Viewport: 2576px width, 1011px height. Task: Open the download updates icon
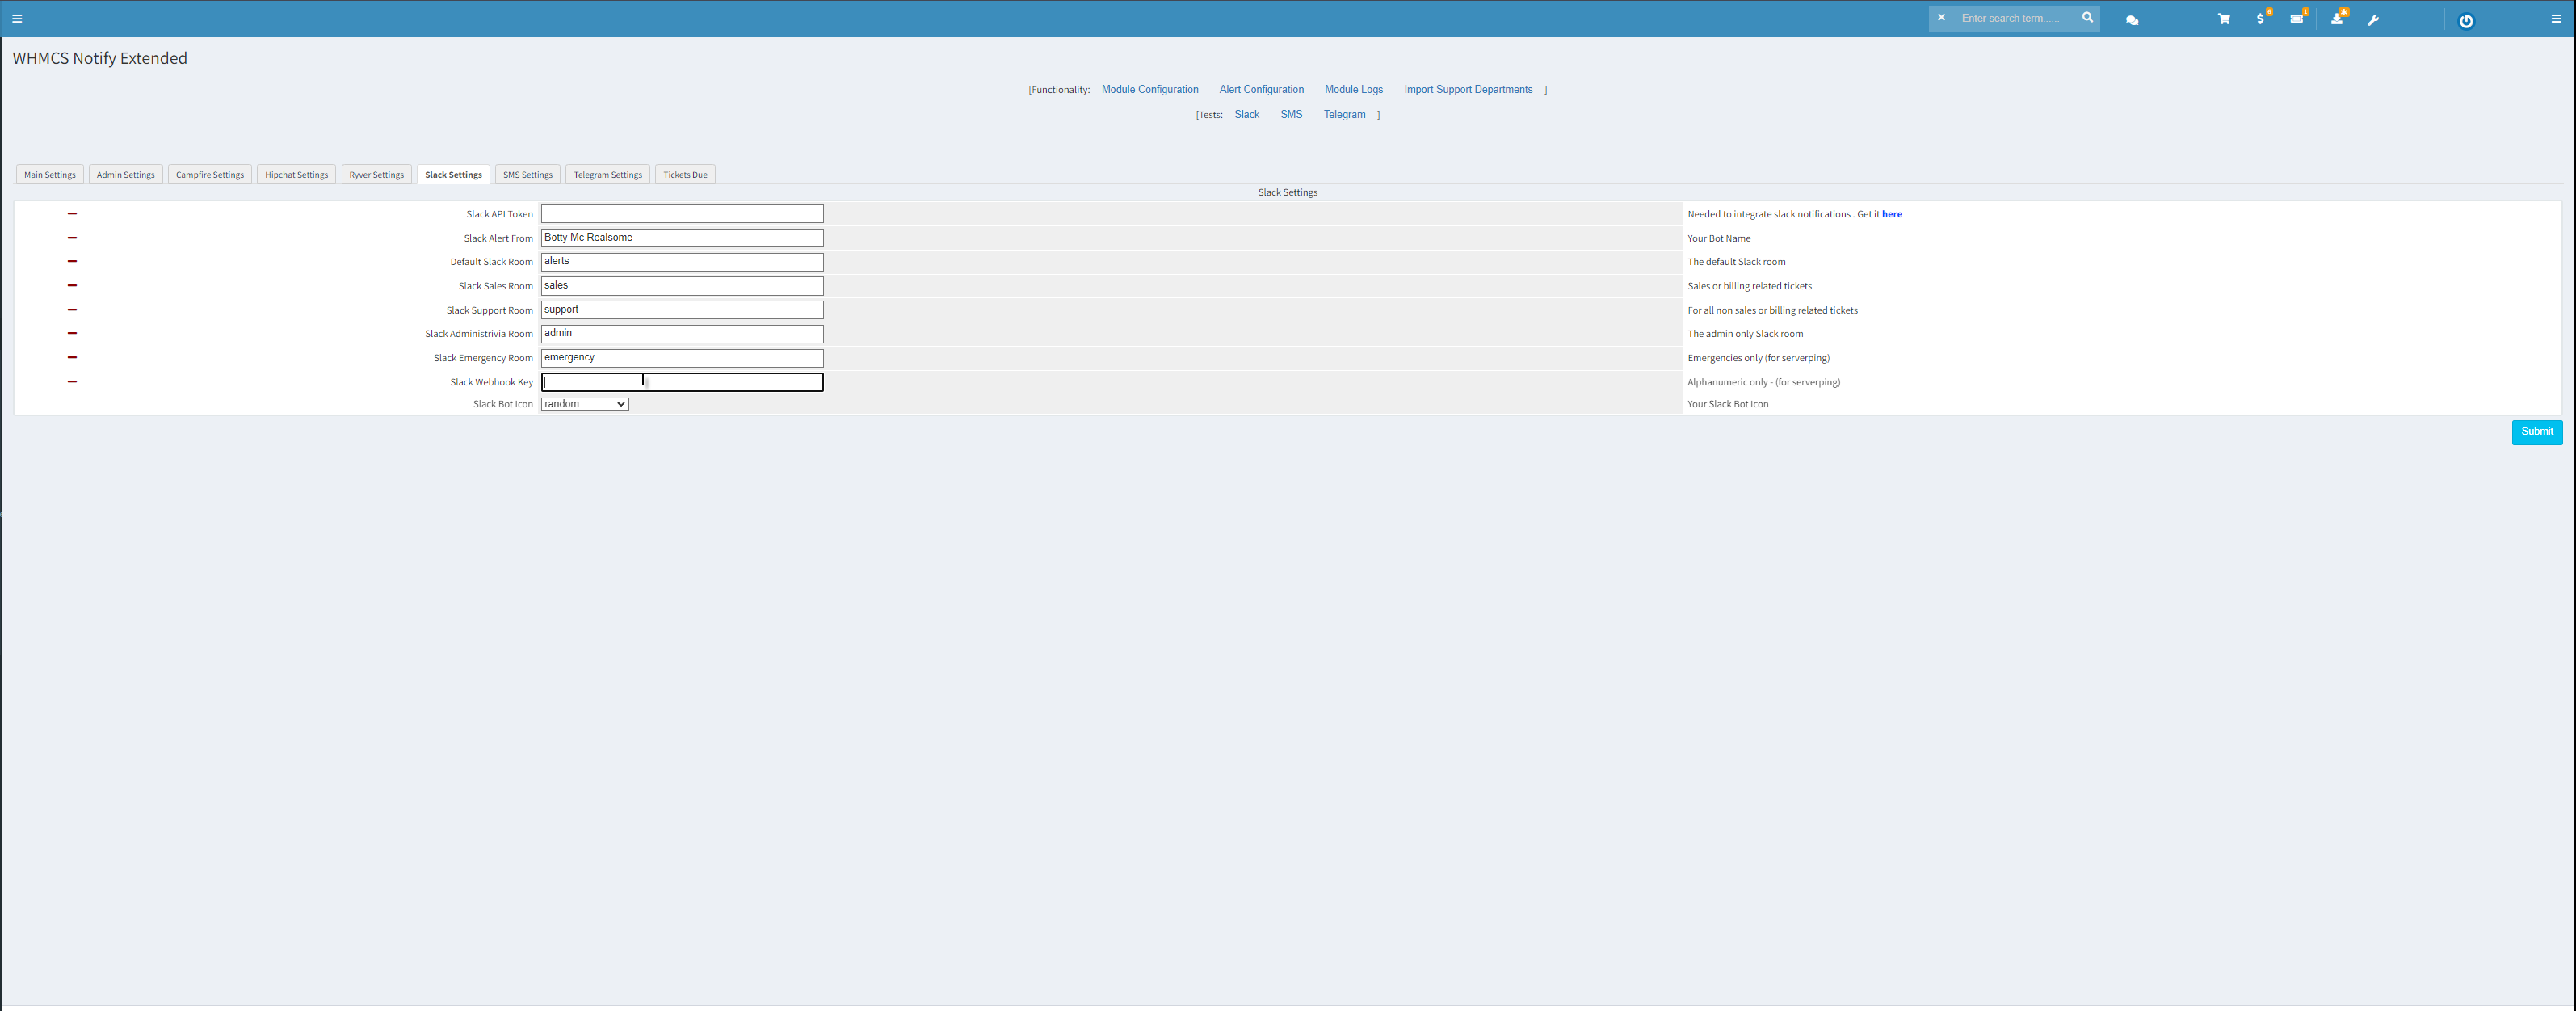click(x=2337, y=19)
